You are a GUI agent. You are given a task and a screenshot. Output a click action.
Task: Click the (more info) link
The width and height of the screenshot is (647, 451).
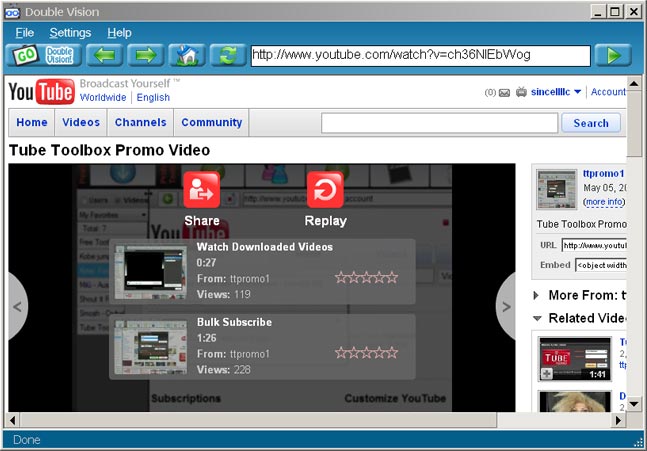point(604,202)
